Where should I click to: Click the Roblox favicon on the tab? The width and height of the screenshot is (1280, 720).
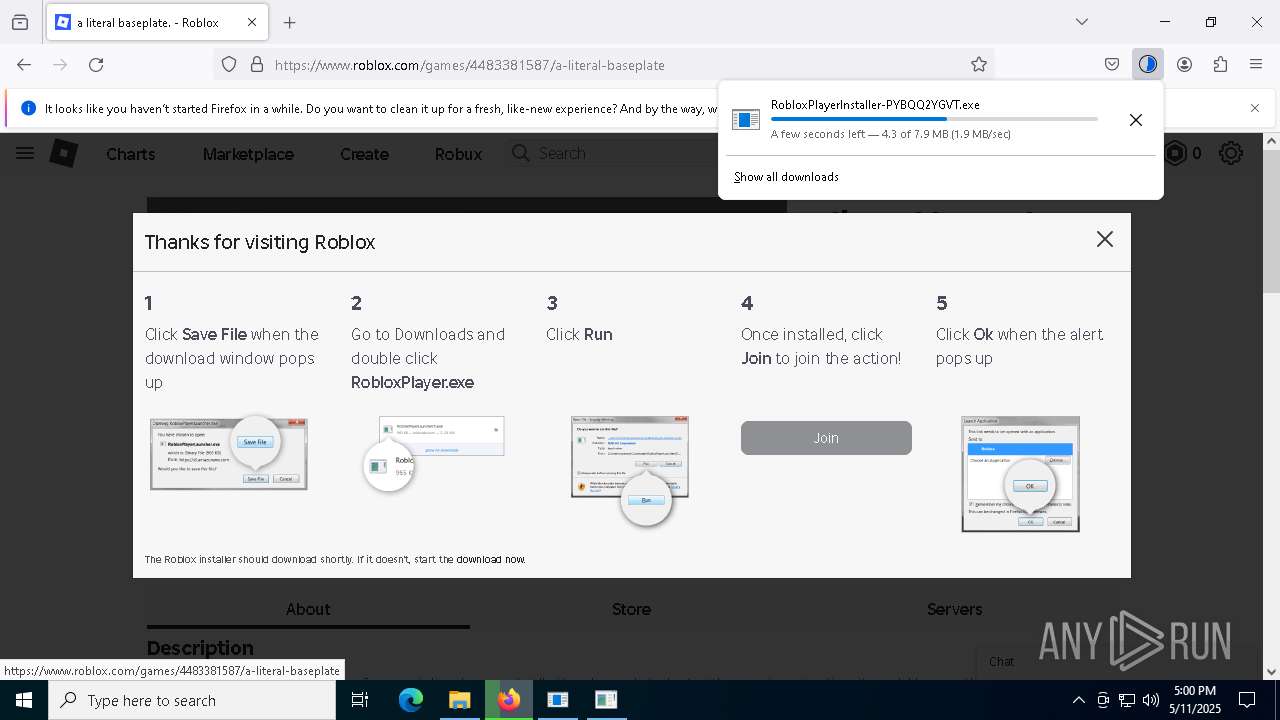[63, 22]
